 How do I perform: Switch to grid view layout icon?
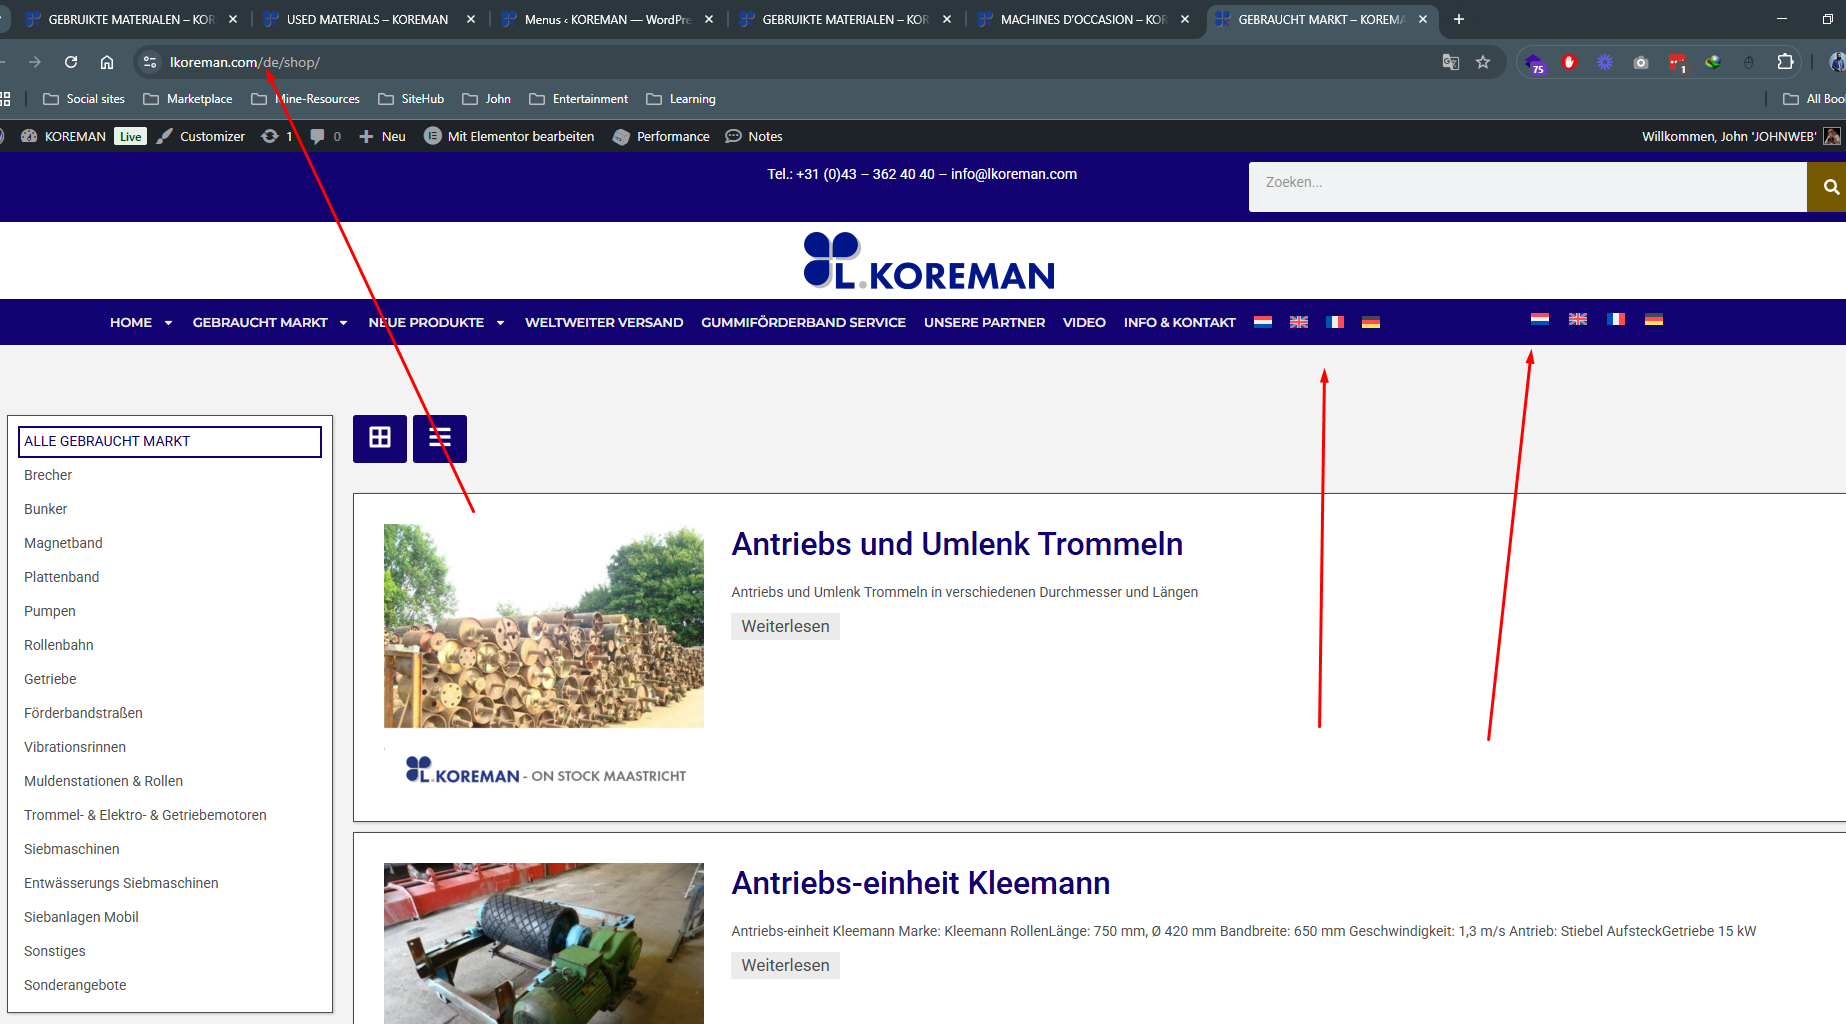point(380,438)
